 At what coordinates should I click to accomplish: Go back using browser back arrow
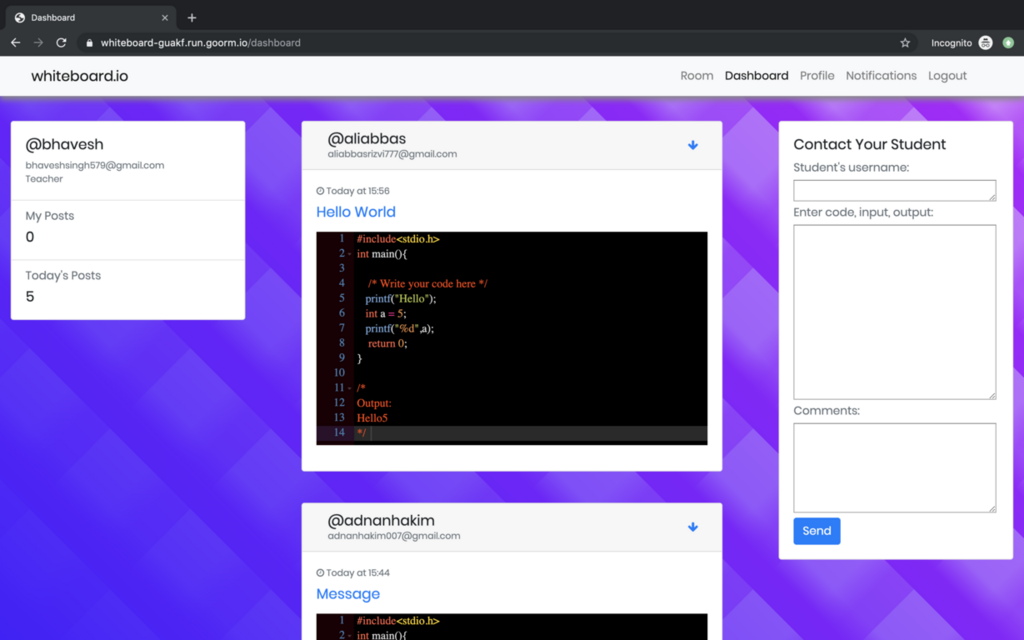point(16,42)
